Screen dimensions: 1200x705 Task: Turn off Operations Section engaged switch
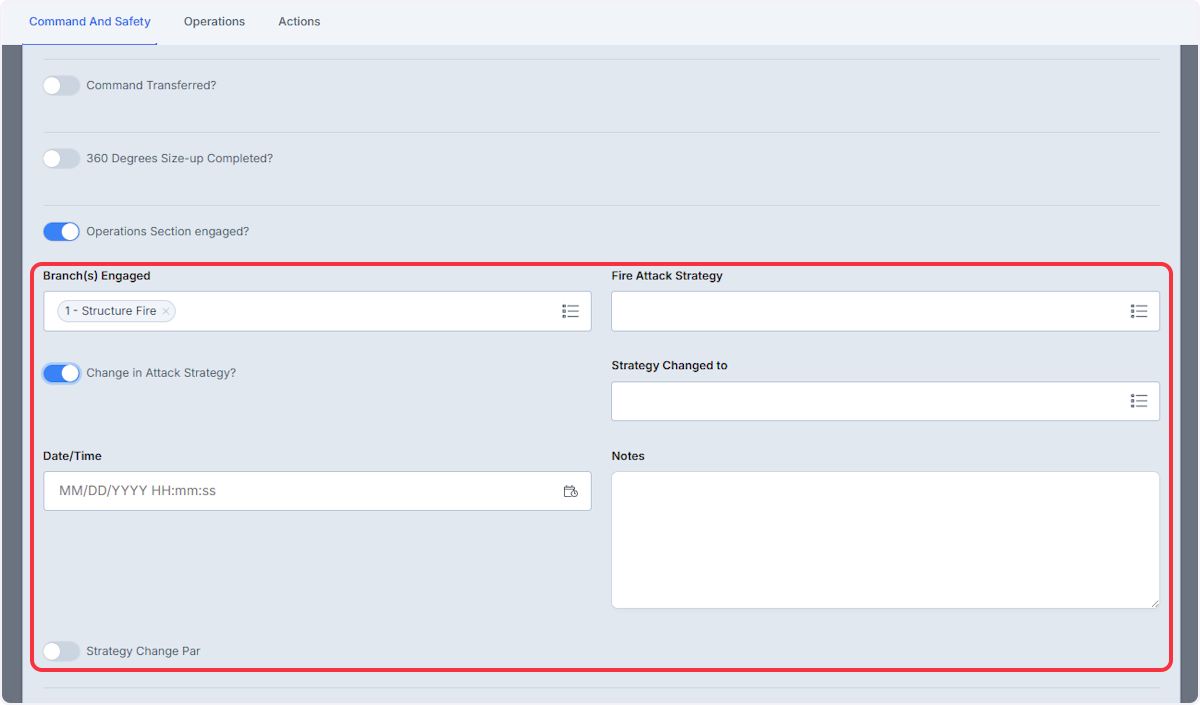pos(61,231)
